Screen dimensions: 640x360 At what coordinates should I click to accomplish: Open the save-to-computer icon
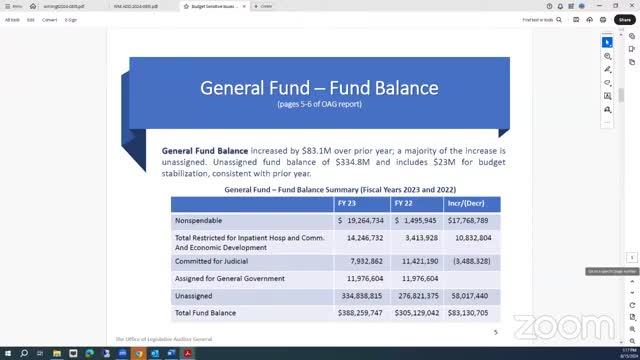[x=576, y=20]
